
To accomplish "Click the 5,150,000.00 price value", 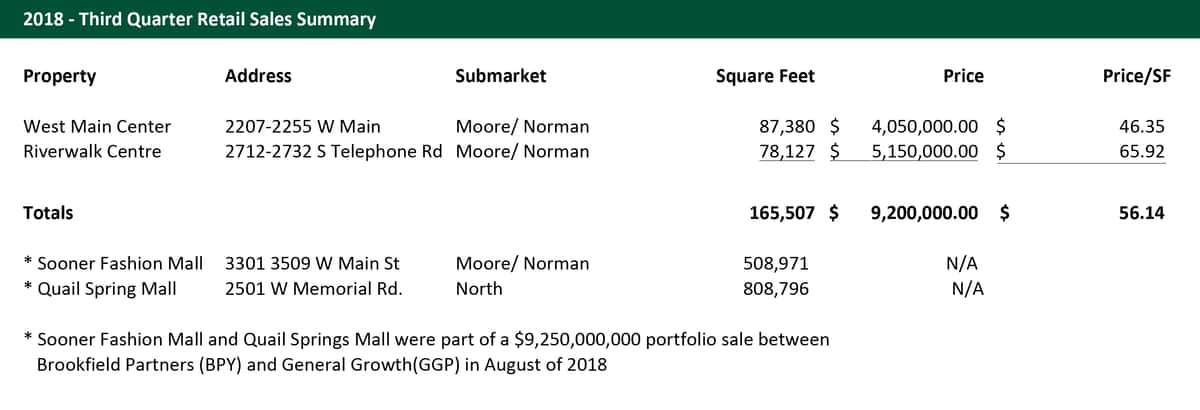I will pos(925,152).
